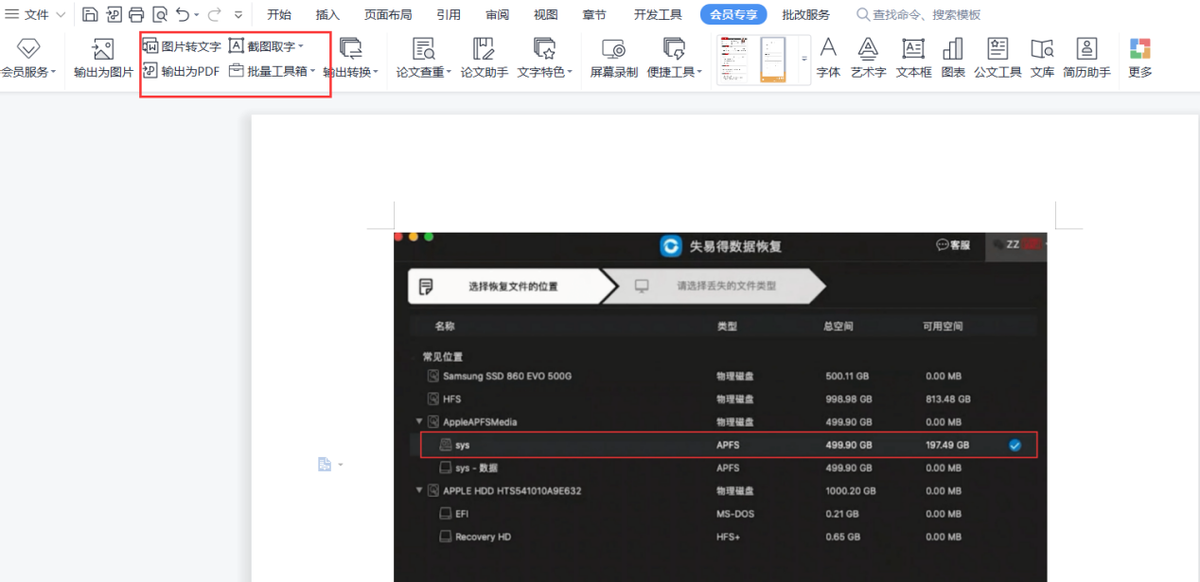
Task: Click 图片转文字 tool
Action: click(x=182, y=46)
